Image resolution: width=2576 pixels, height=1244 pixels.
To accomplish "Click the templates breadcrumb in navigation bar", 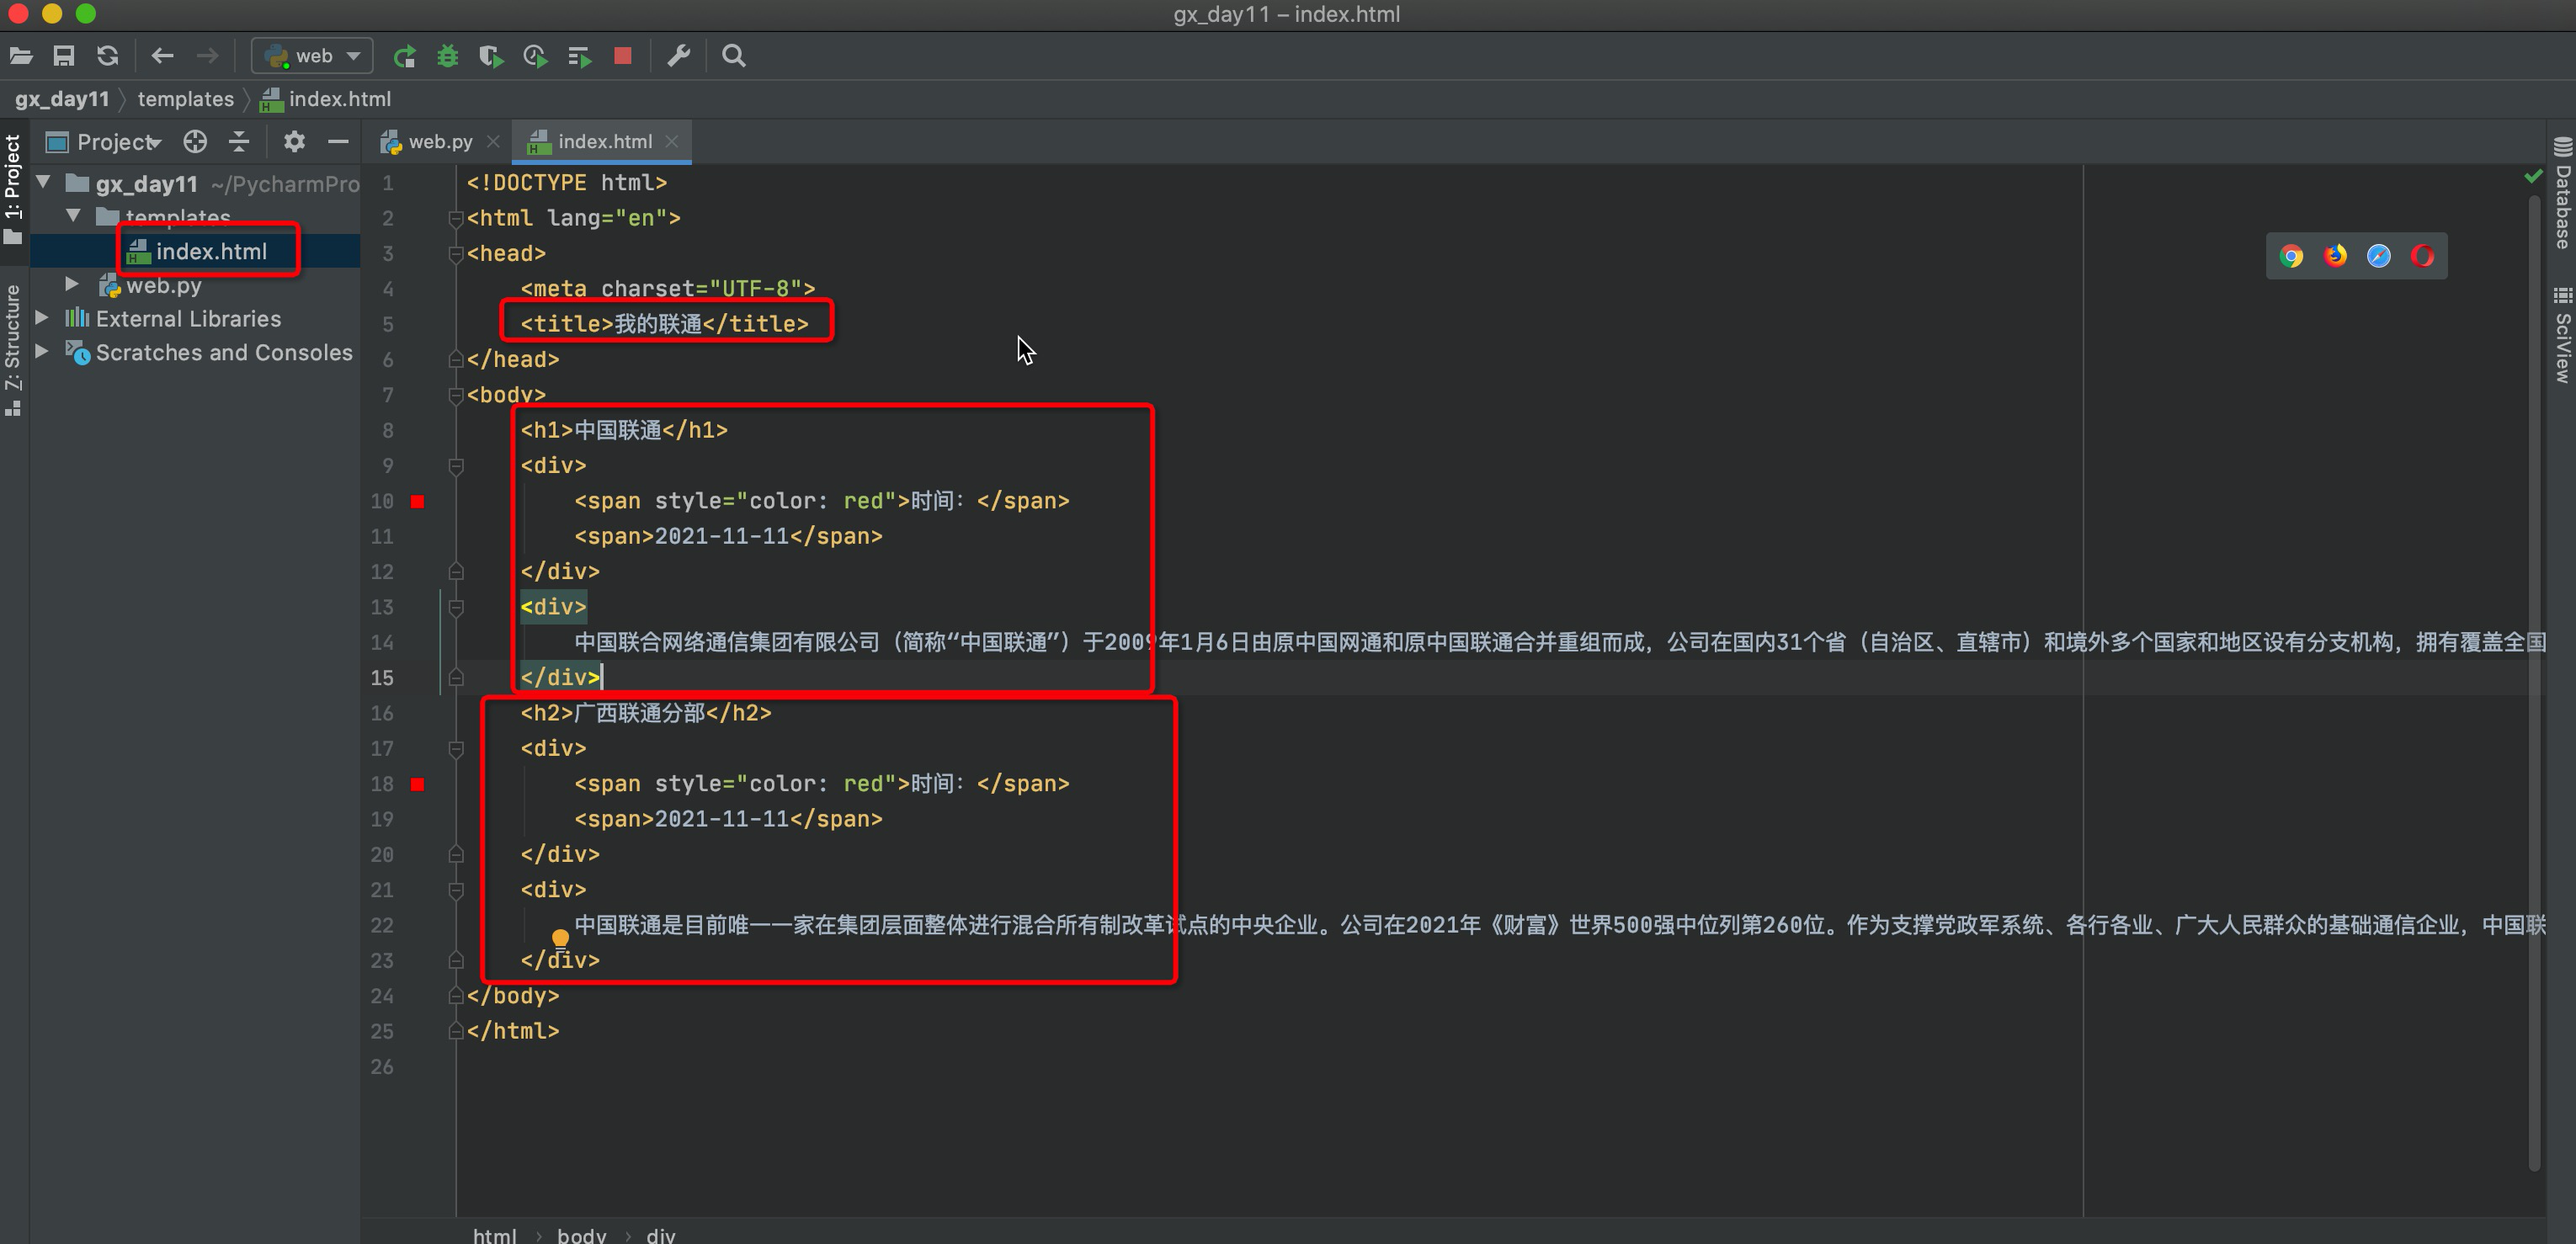I will coord(185,99).
